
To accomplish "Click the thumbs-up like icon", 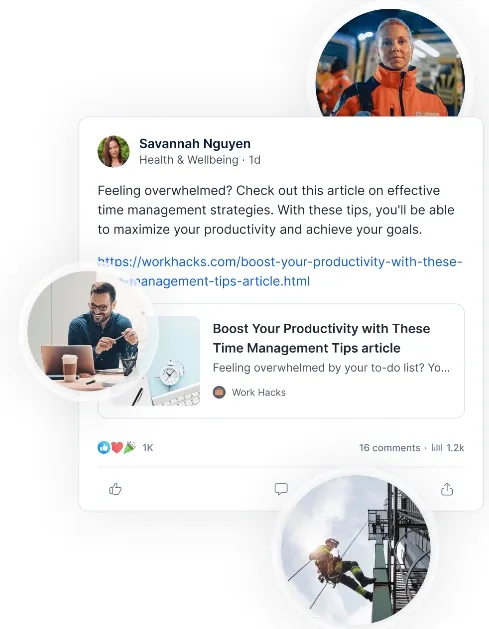I will (115, 489).
